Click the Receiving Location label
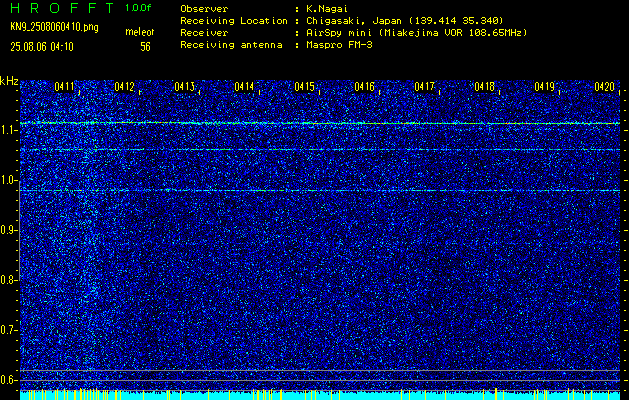629x400 pixels. pos(234,20)
